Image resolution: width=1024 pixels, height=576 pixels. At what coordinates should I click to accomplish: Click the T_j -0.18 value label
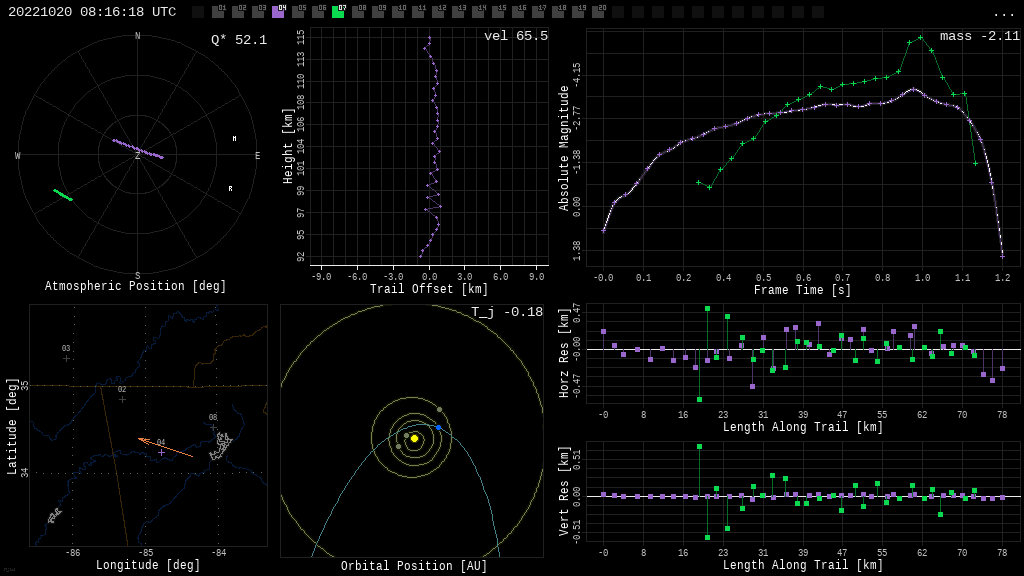pyautogui.click(x=507, y=313)
